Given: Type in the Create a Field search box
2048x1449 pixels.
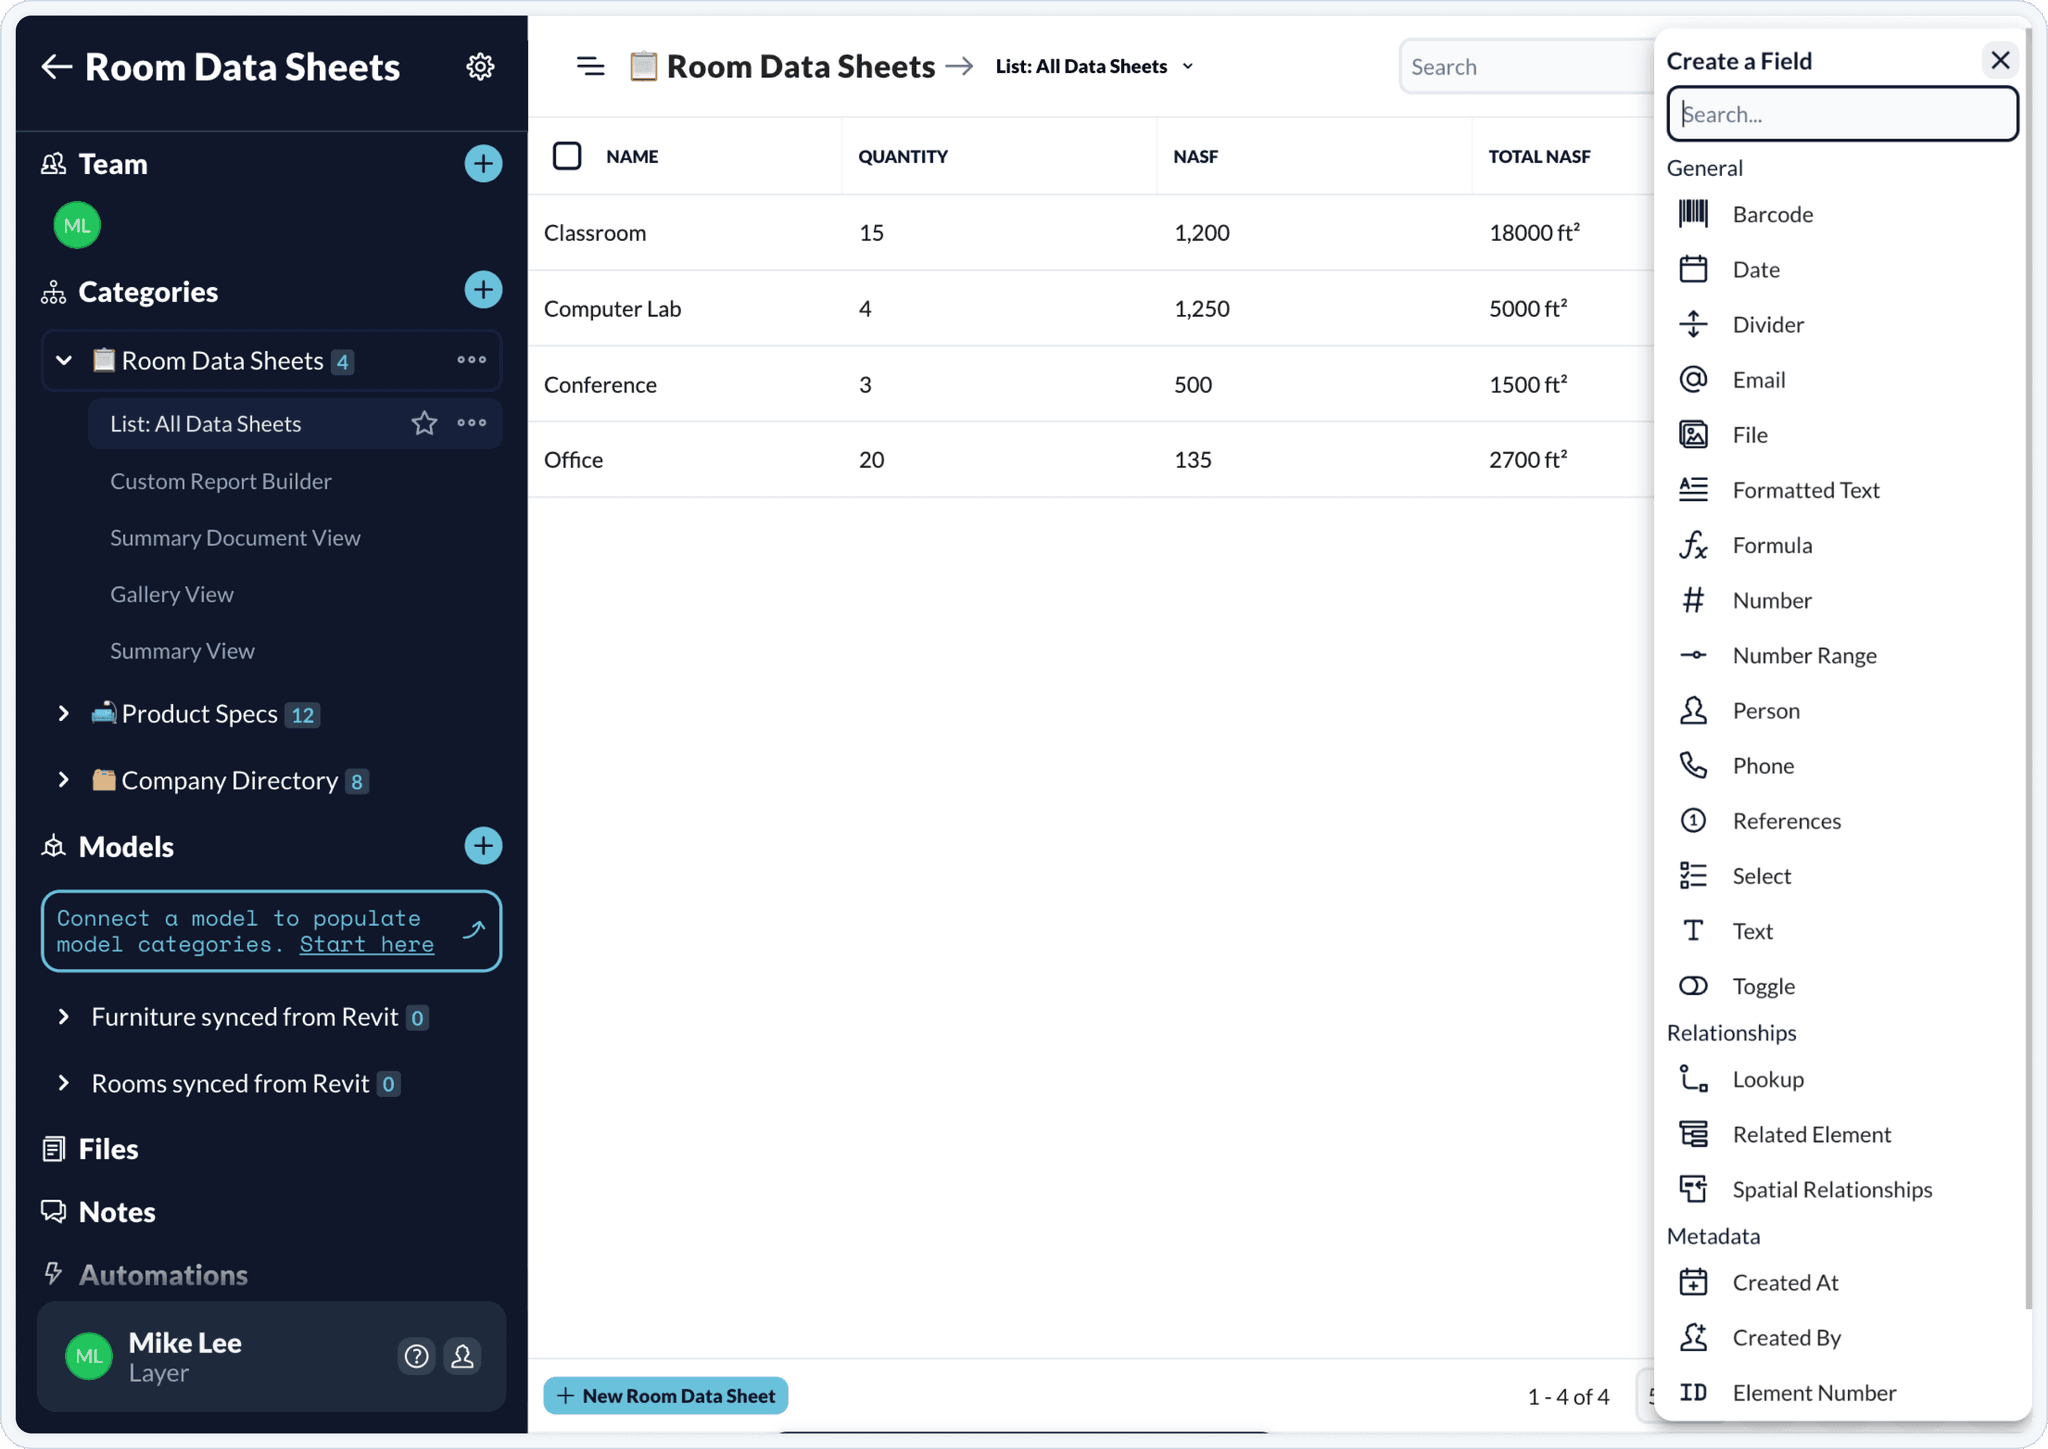Looking at the screenshot, I should pyautogui.click(x=1841, y=113).
